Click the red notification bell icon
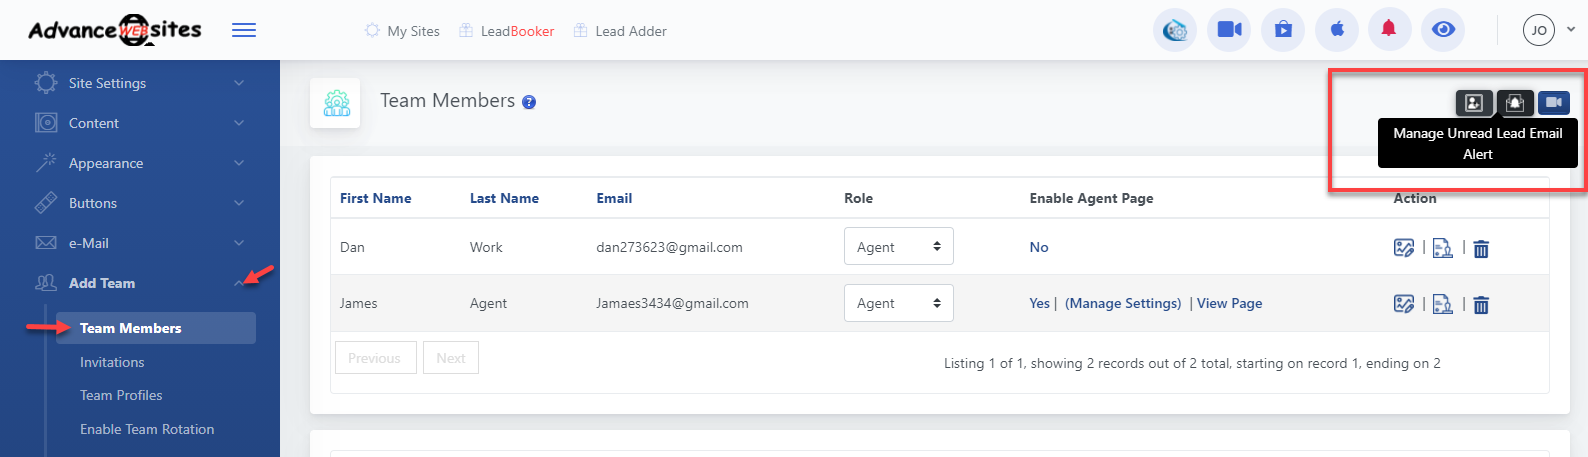Screen dimensions: 1588x457 point(1388,30)
